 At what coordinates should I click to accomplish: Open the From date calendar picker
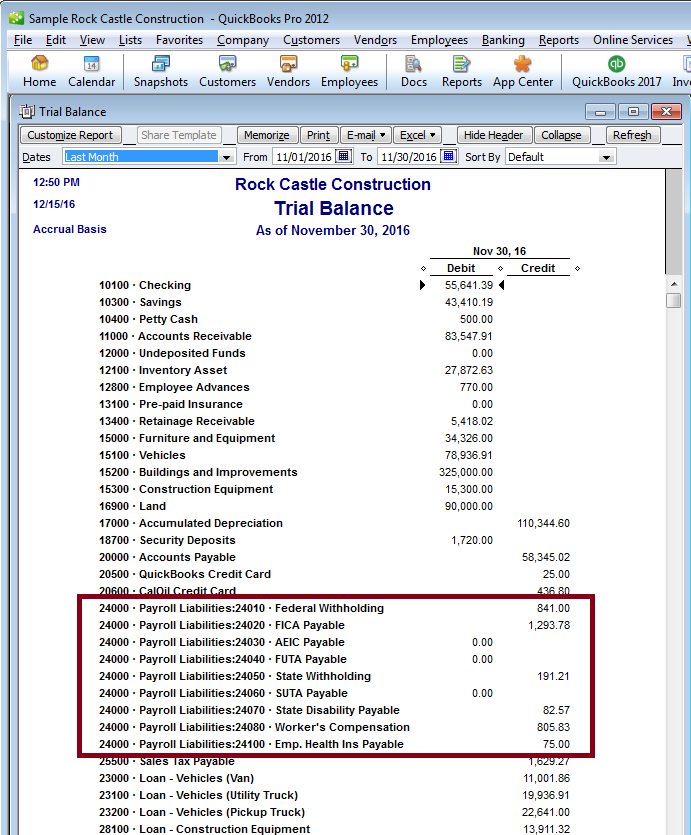344,157
